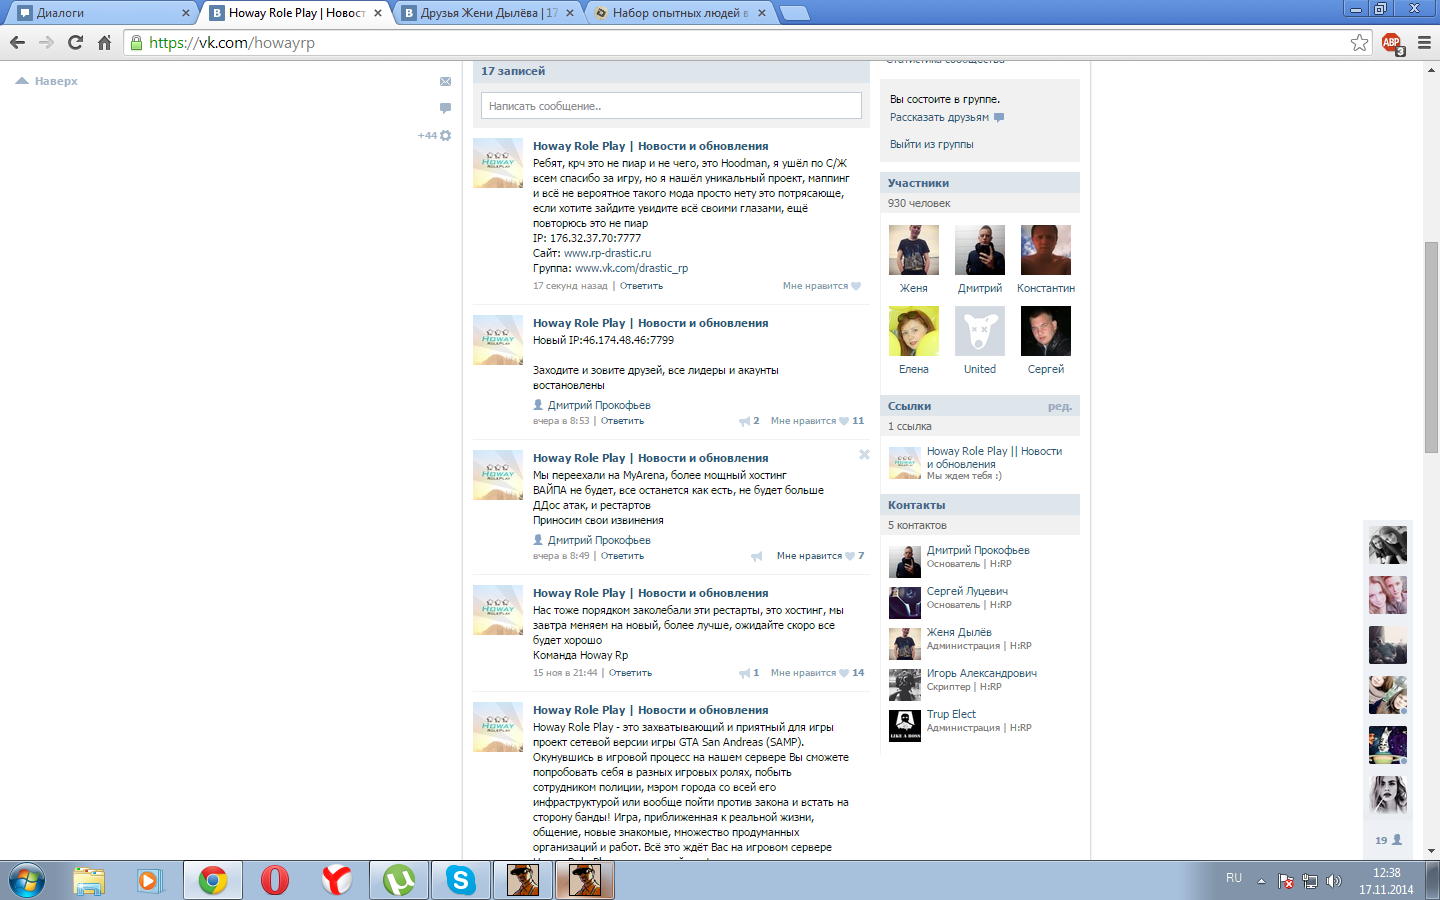The image size is (1440, 900).
Task: Open the www.rp-drastic.ru link
Action: tap(607, 253)
